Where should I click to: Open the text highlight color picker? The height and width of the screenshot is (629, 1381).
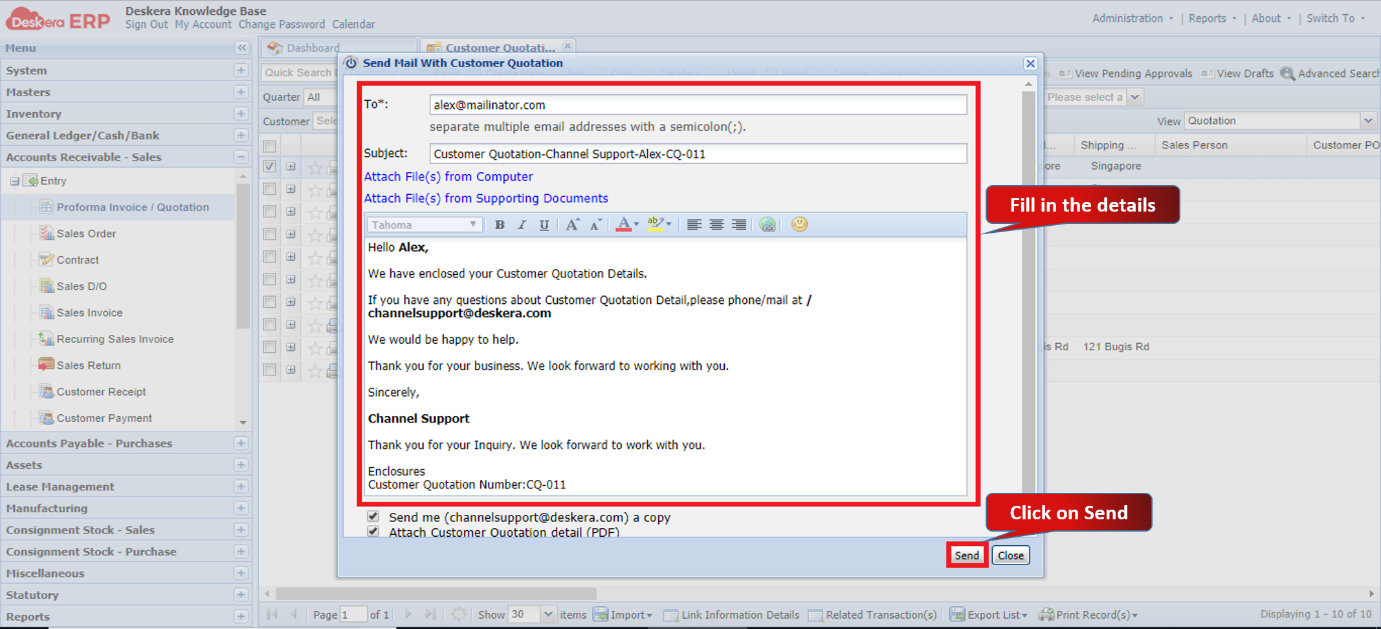[659, 225]
